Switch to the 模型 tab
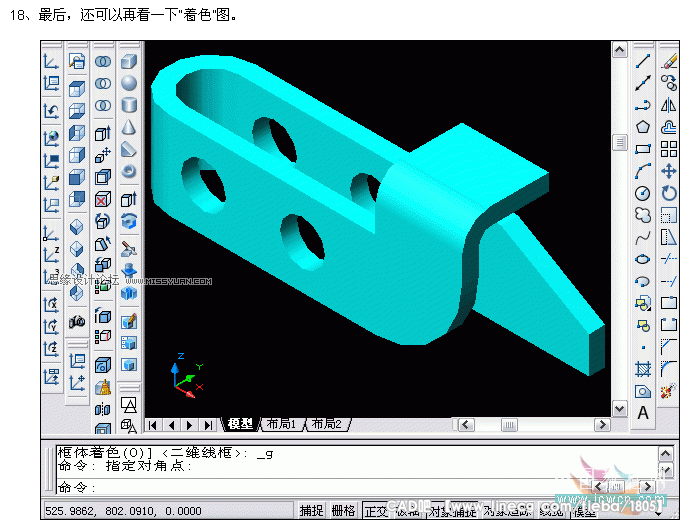692x523 pixels. point(240,424)
